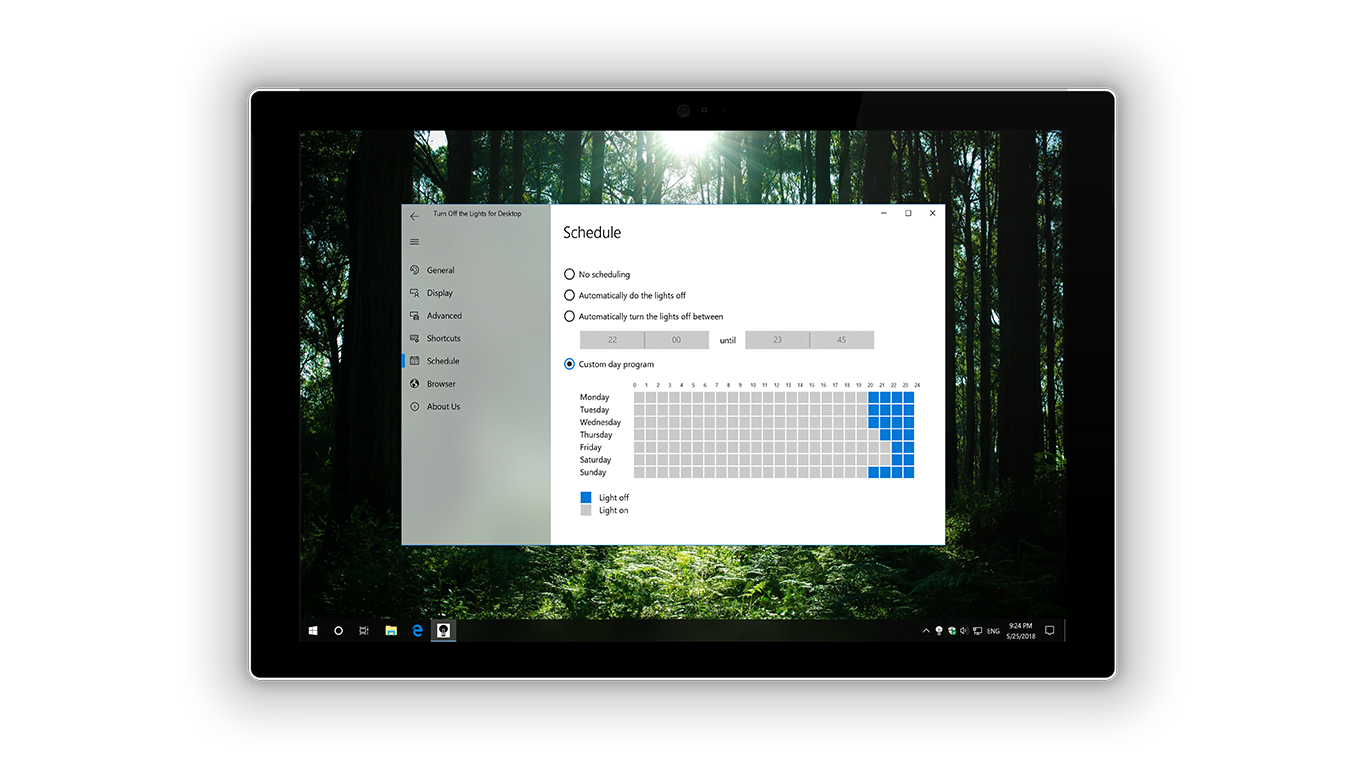Image resolution: width=1366 pixels, height=768 pixels.
Task: Enable Automatically do the lights off
Action: coord(570,295)
